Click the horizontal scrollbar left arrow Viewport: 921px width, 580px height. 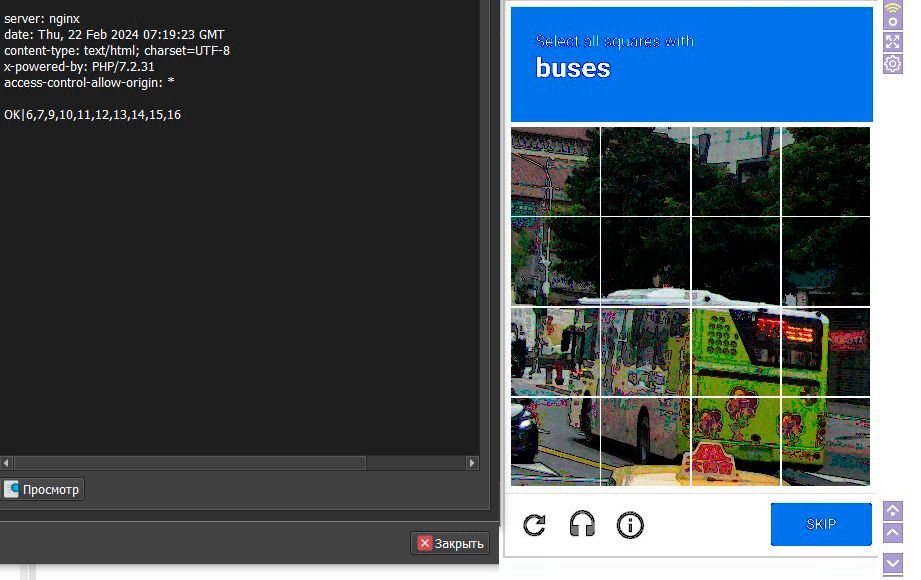(7, 463)
